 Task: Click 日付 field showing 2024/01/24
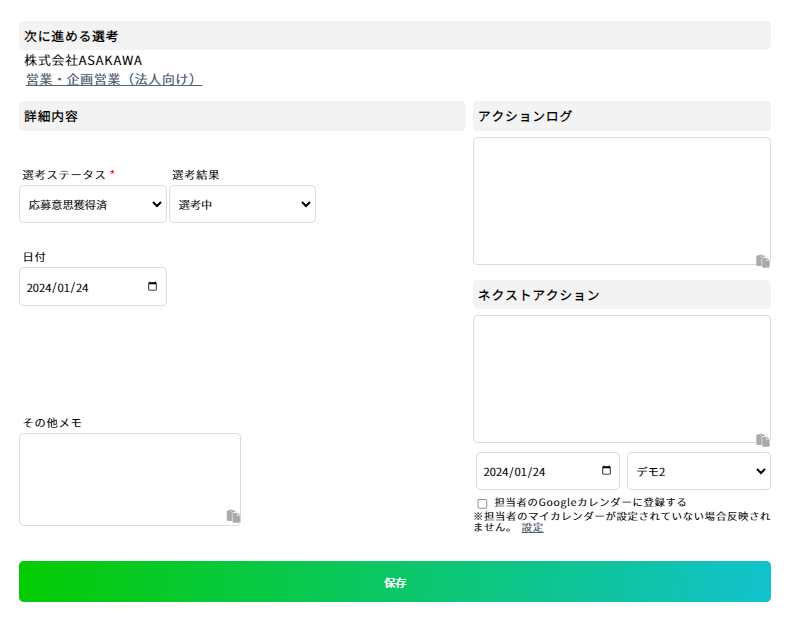tap(93, 287)
